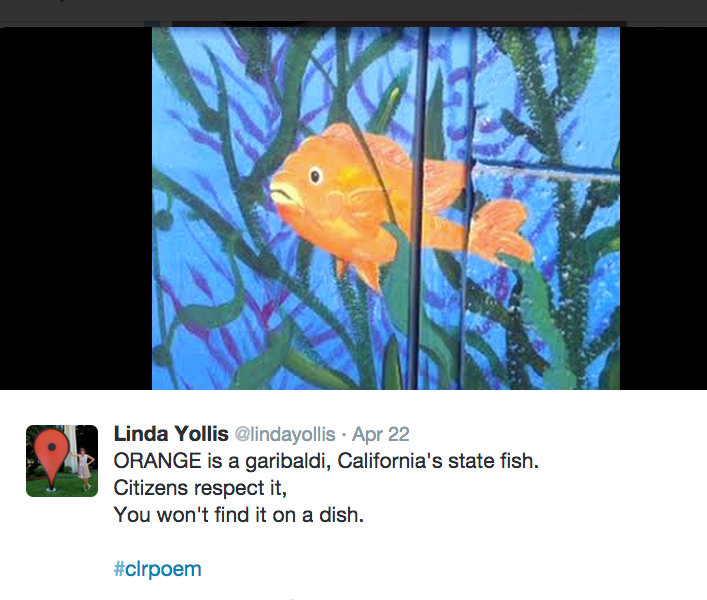The image size is (707, 600).
Task: Open the Apr 22 tweet timestamp
Action: 381,435
